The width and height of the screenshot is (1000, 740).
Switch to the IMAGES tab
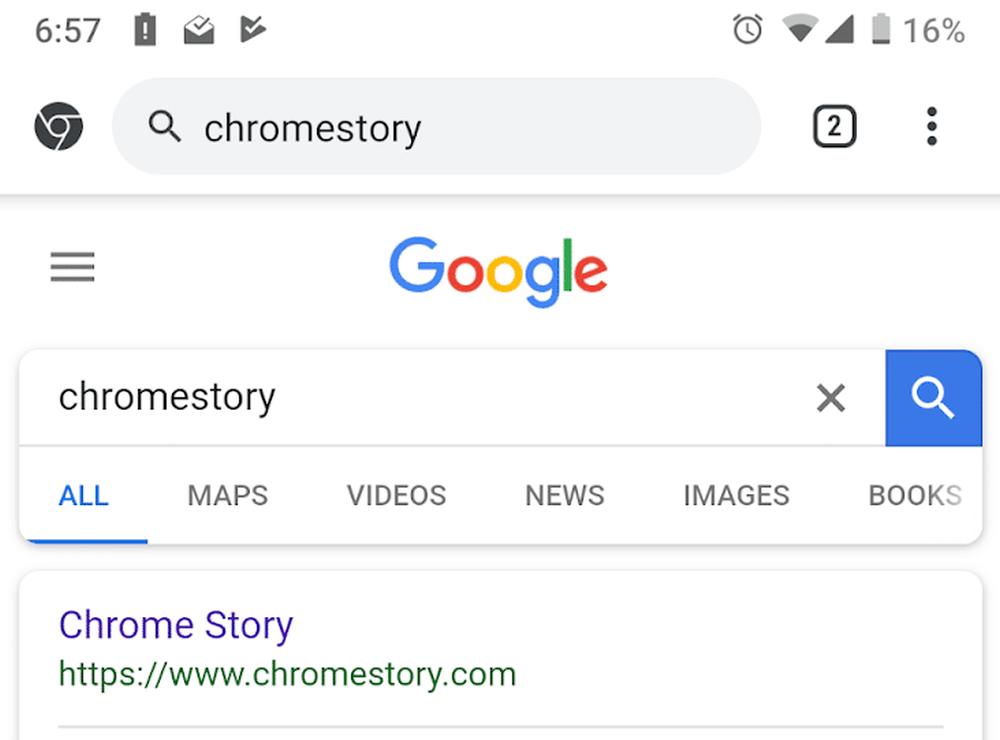pyautogui.click(x=736, y=496)
